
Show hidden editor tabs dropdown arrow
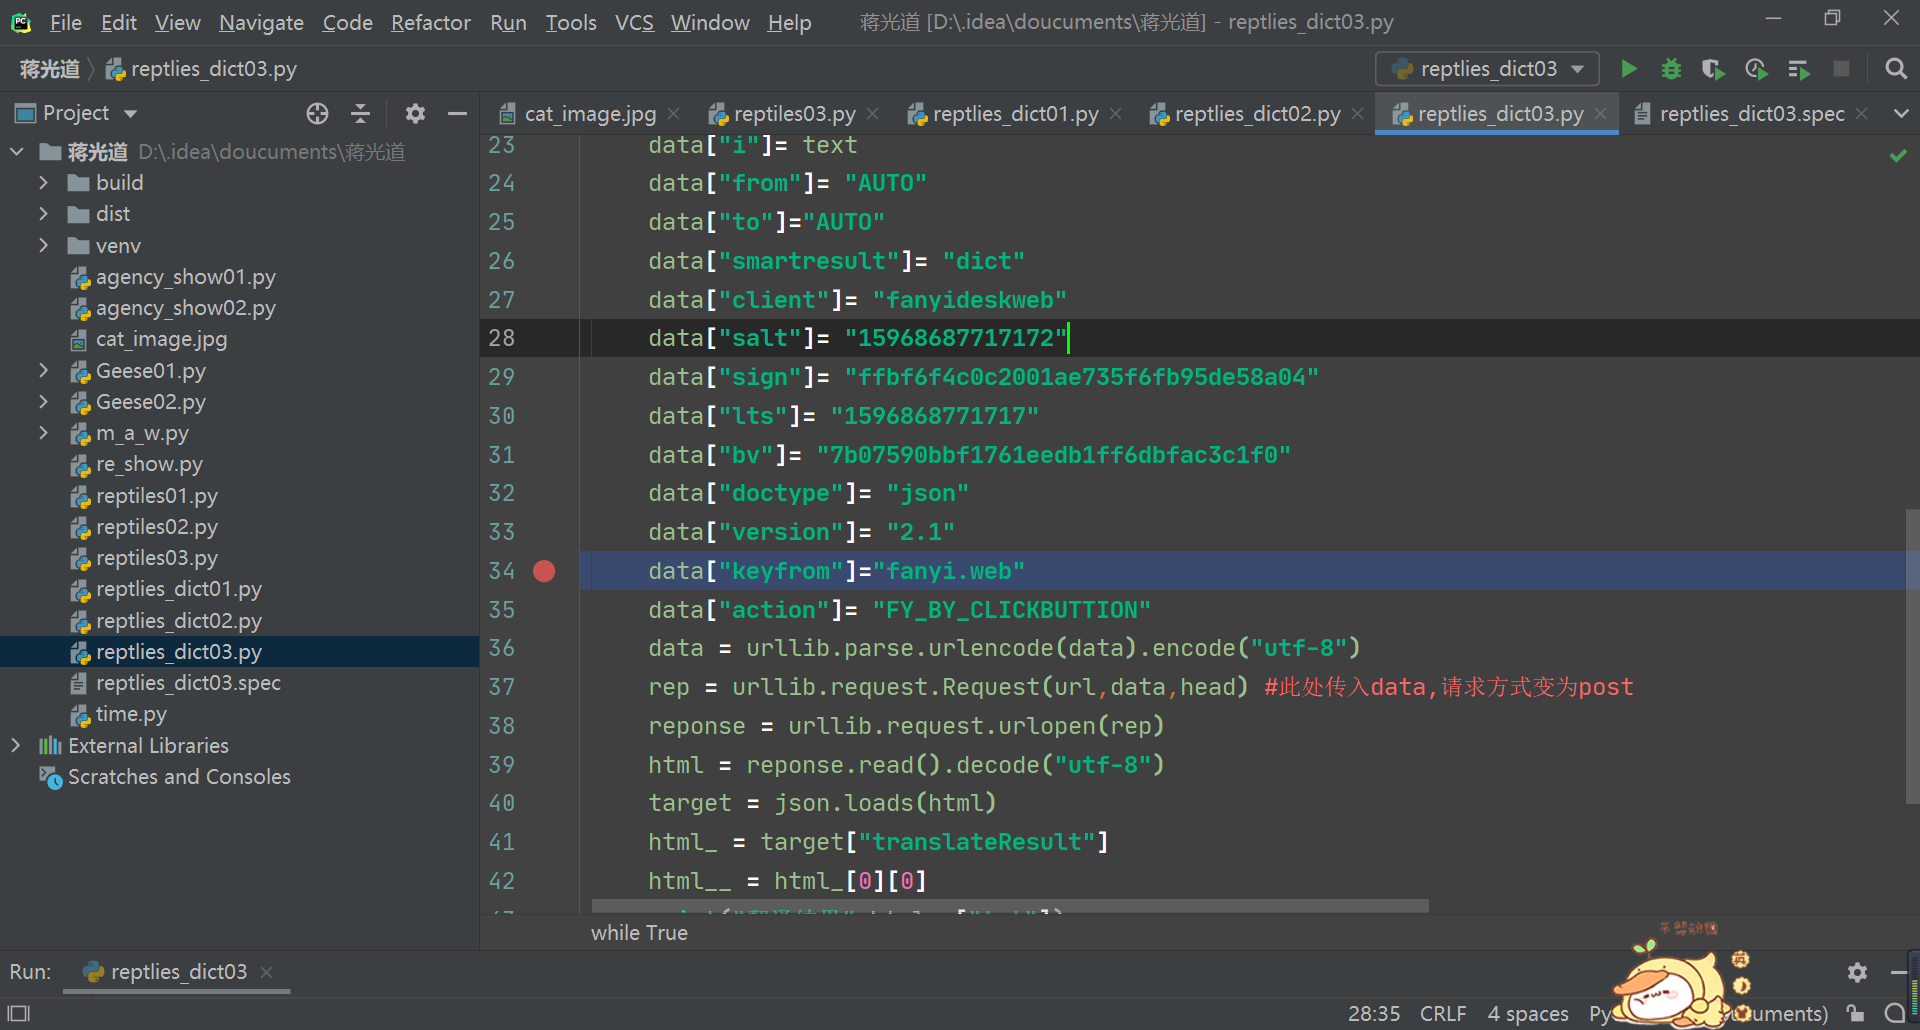pos(1901,114)
